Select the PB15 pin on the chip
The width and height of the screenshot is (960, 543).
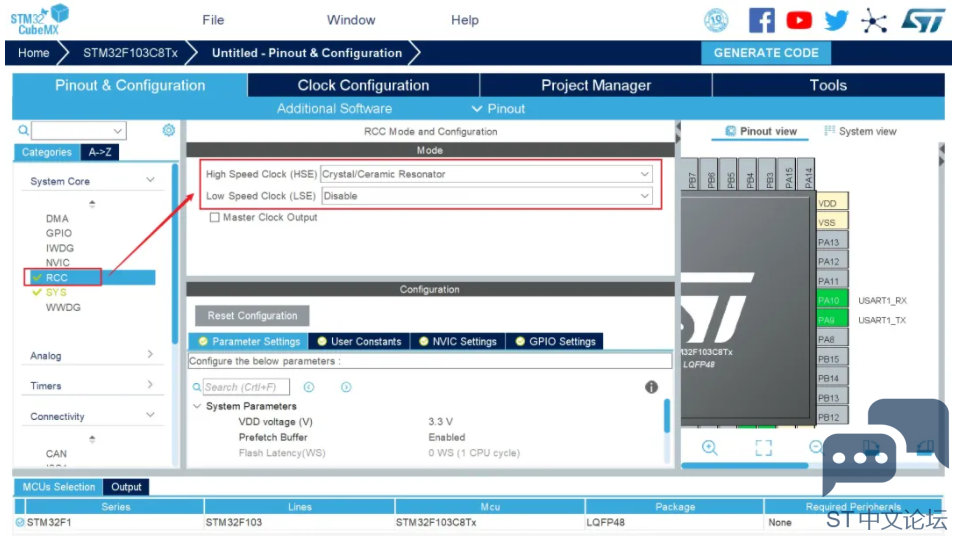coord(831,359)
